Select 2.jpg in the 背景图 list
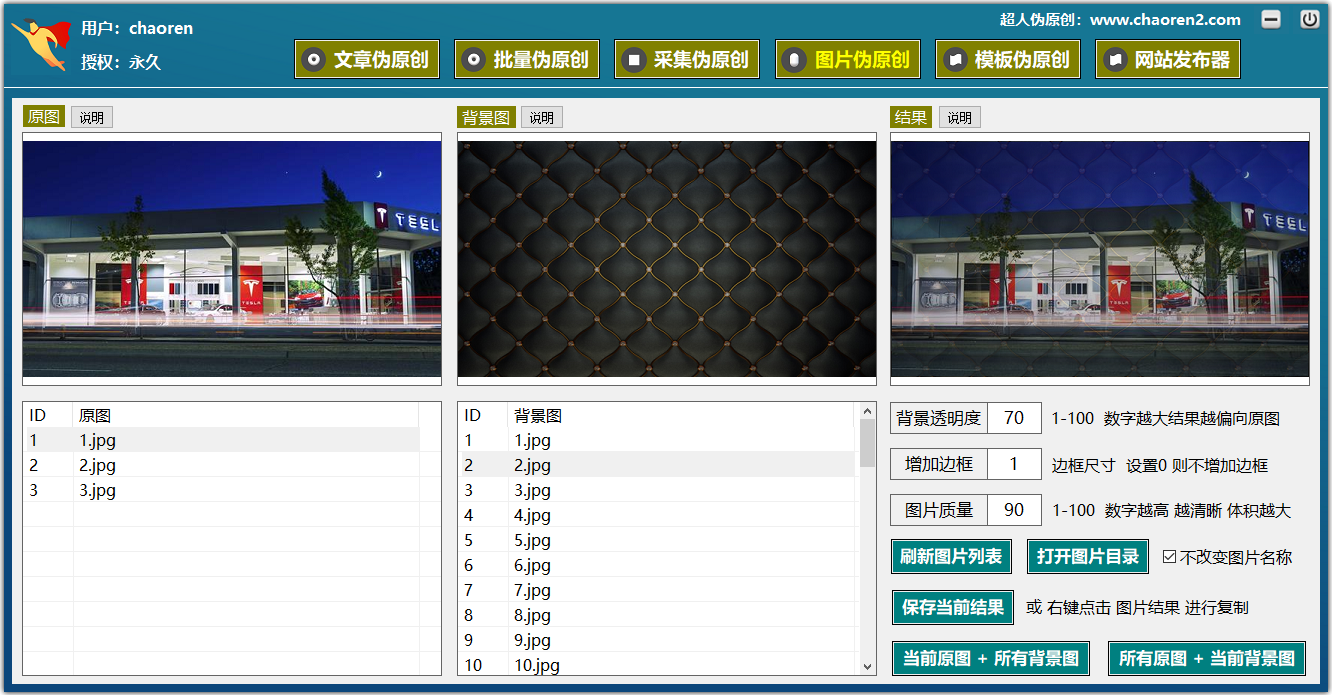 pos(657,465)
